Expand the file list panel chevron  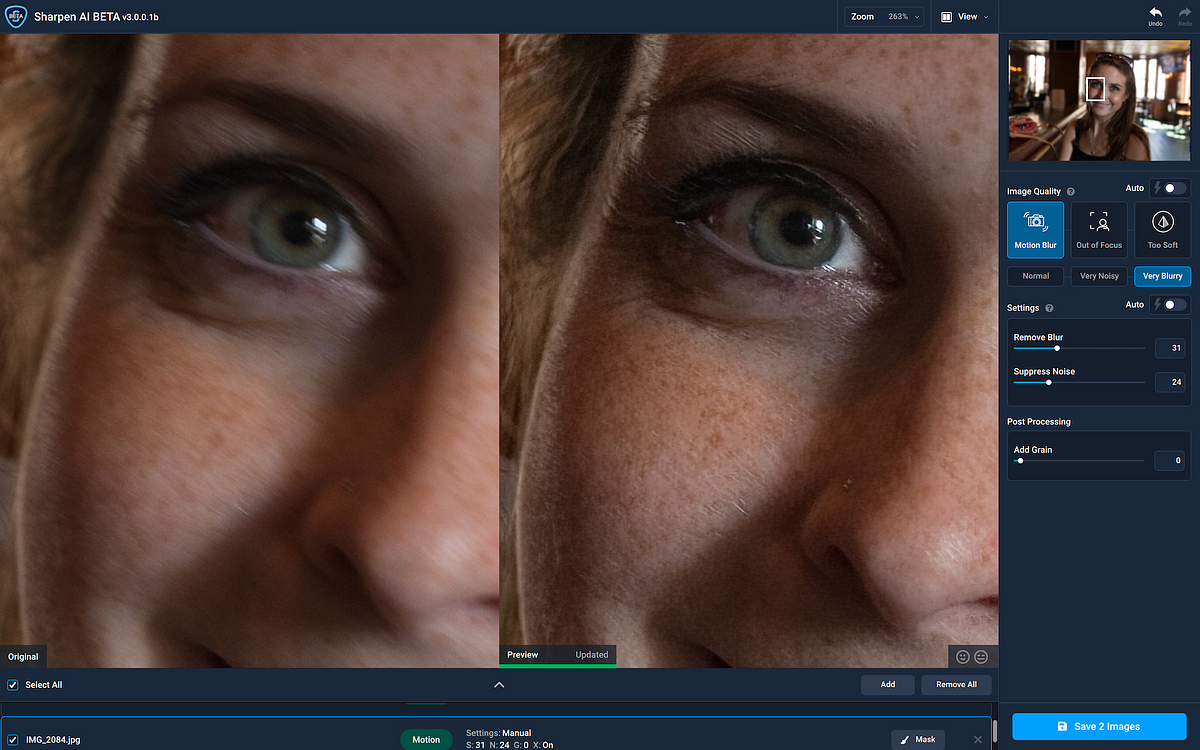pos(499,685)
